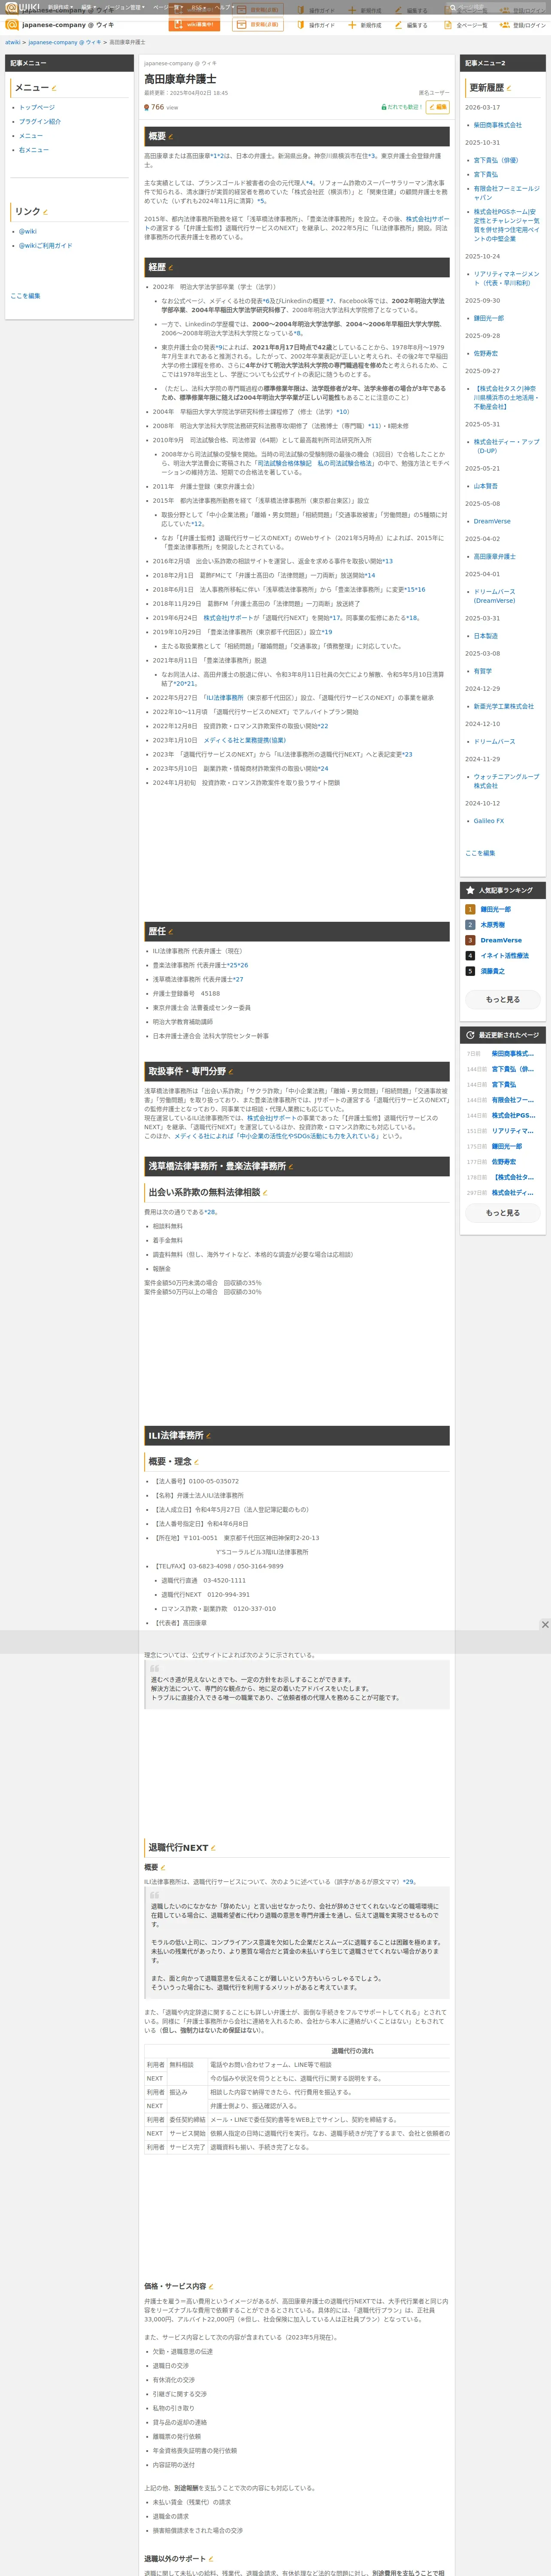Click the 記事メニュー2 panel header
This screenshot has height=2576, width=551.
tap(503, 63)
